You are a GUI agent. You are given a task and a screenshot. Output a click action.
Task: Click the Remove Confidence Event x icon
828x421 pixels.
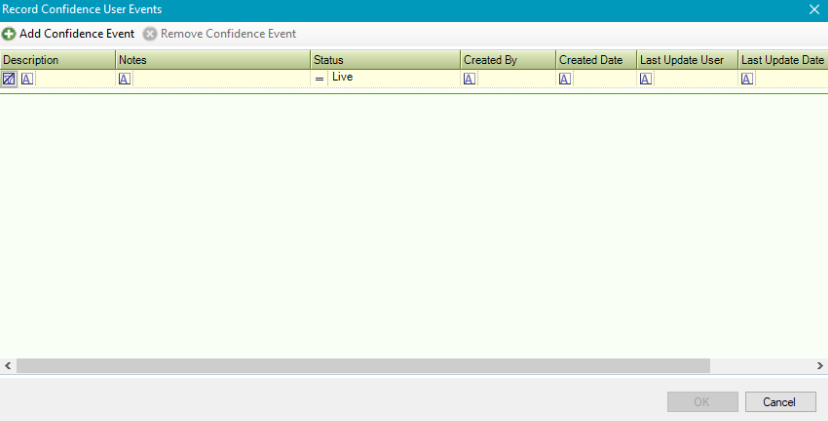(150, 34)
